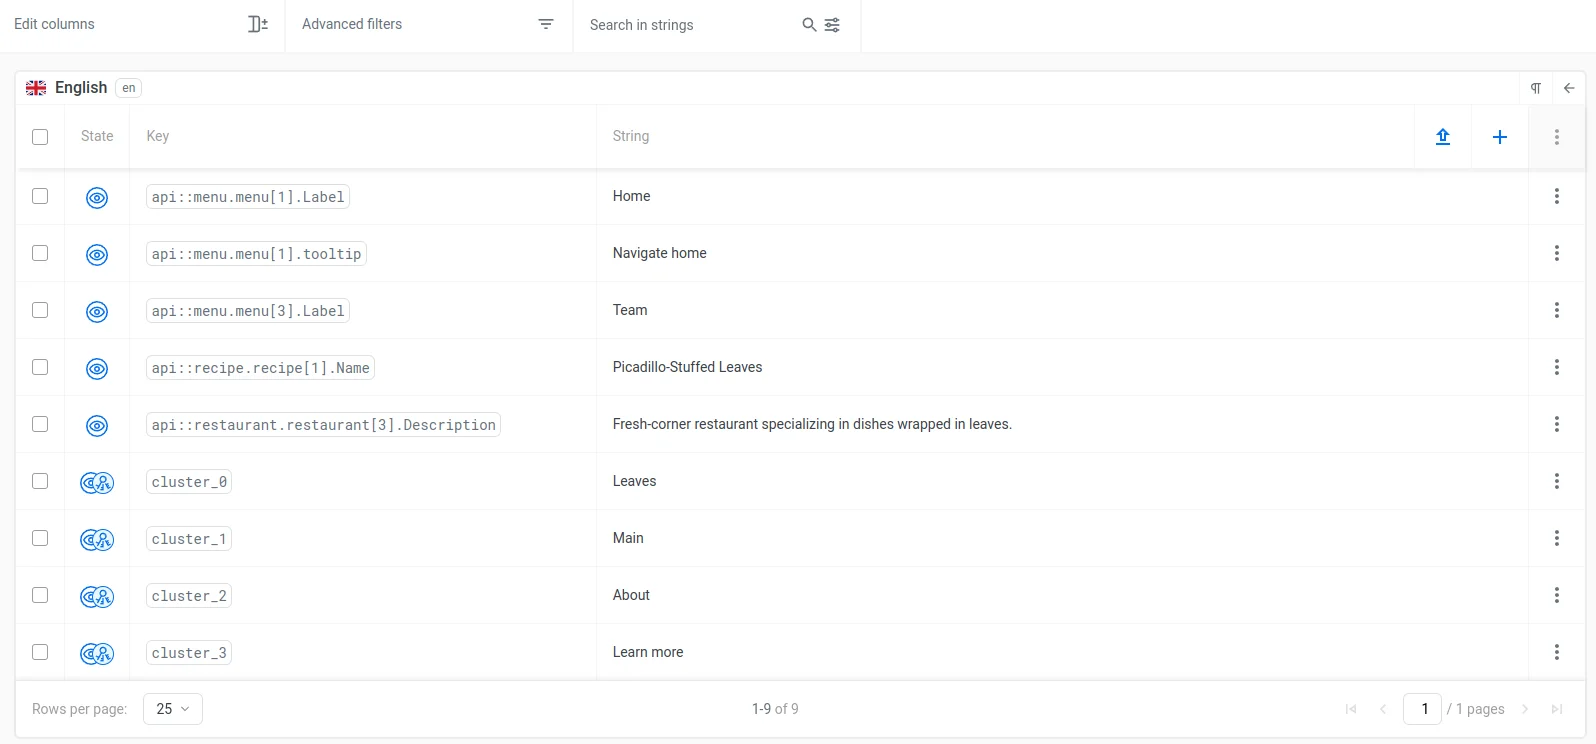Open the rows per page dropdown

point(173,709)
